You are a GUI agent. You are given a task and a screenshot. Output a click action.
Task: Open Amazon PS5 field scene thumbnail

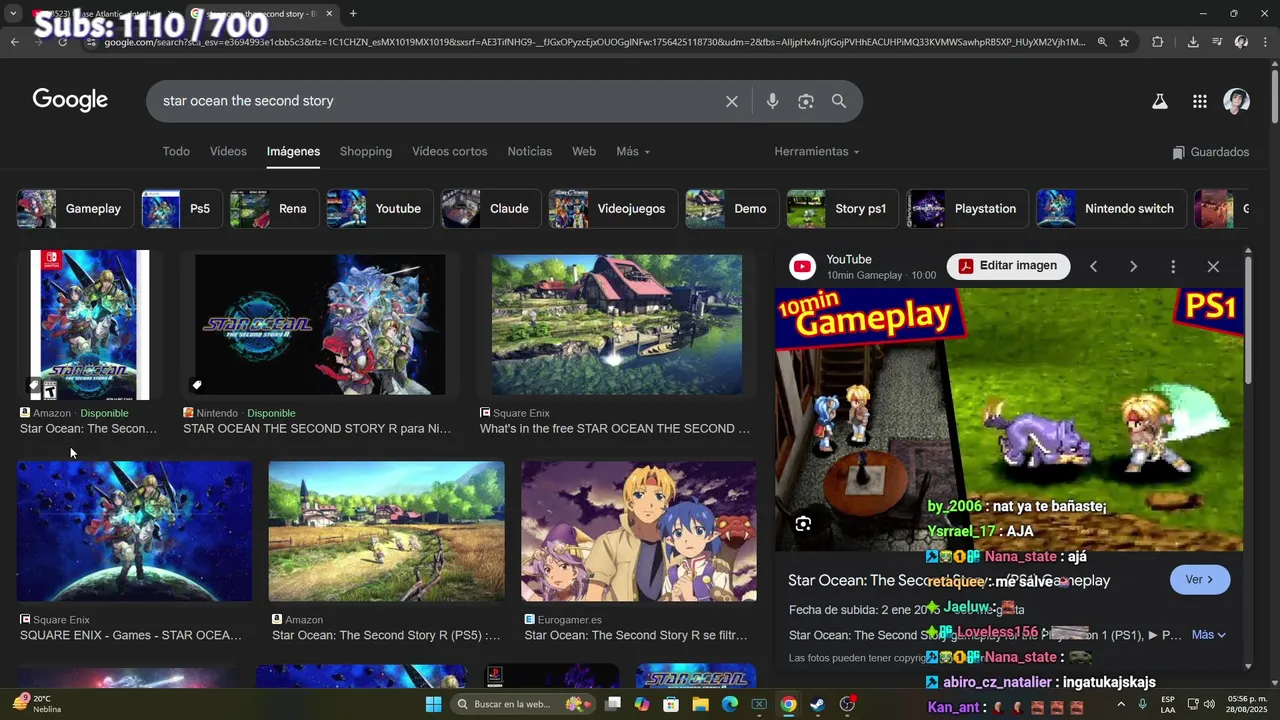(x=386, y=531)
